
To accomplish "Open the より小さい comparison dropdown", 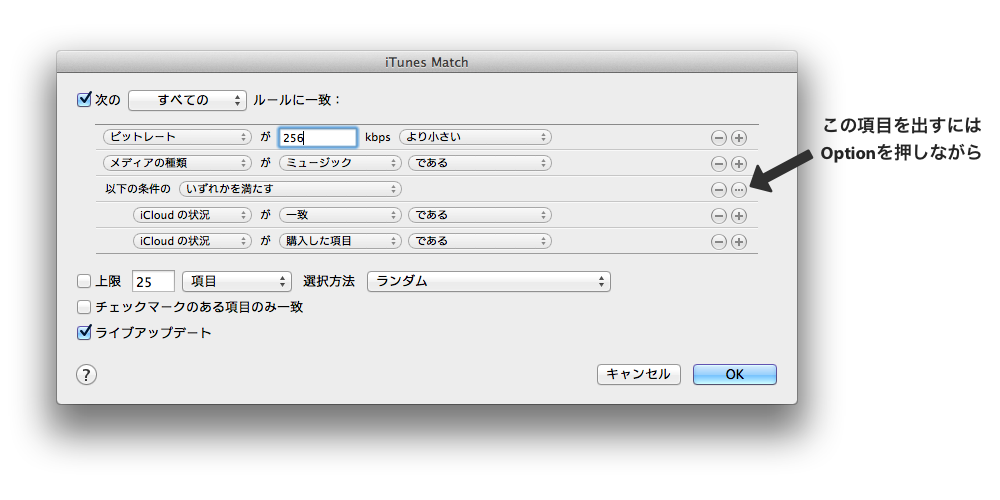I will [475, 137].
